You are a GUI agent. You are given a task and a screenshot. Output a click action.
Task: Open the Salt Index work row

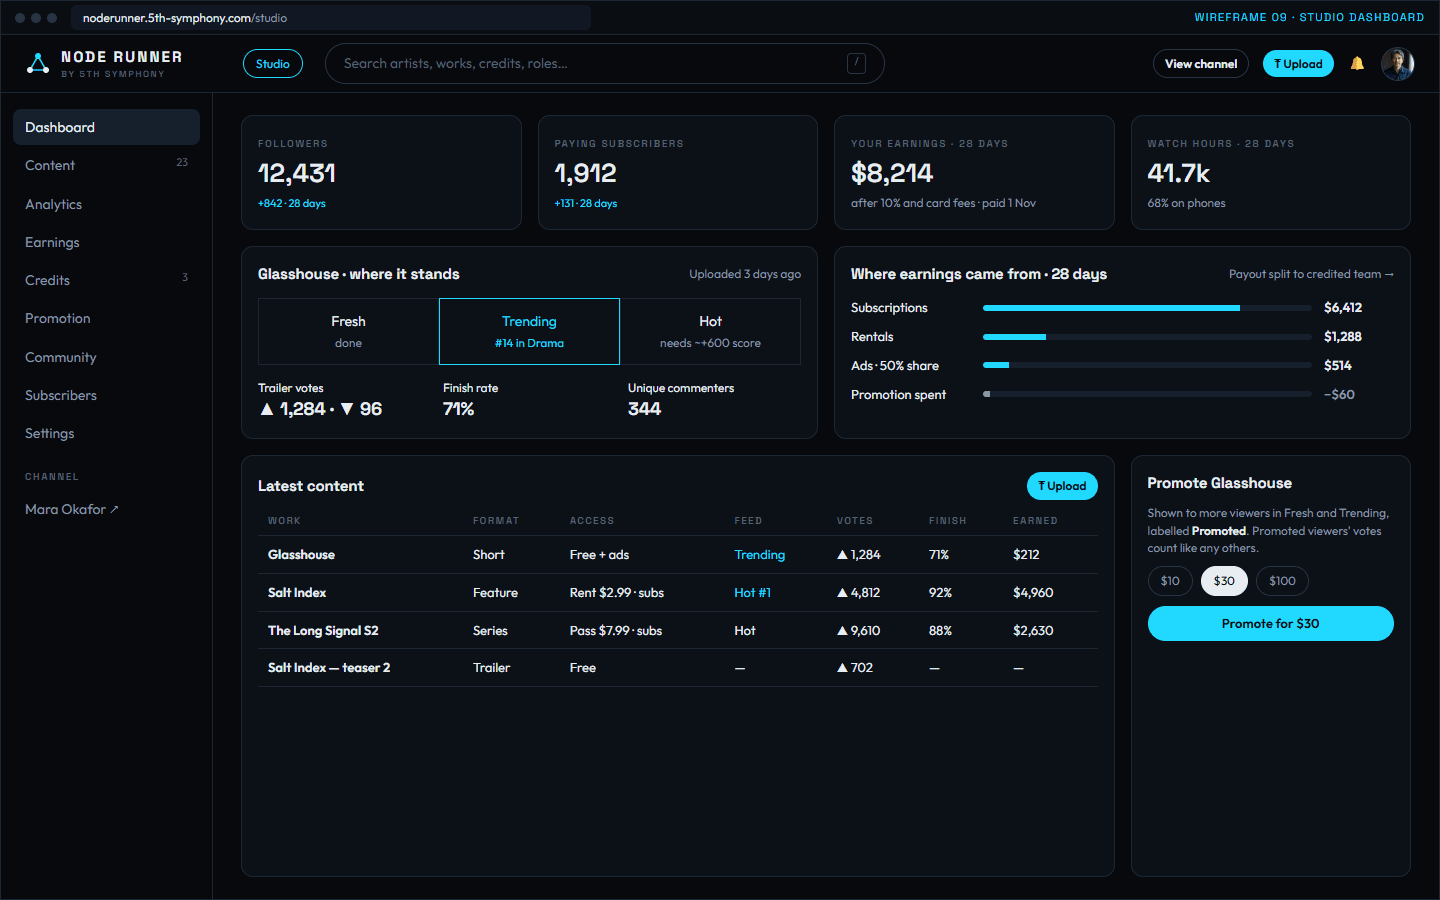[x=678, y=592]
